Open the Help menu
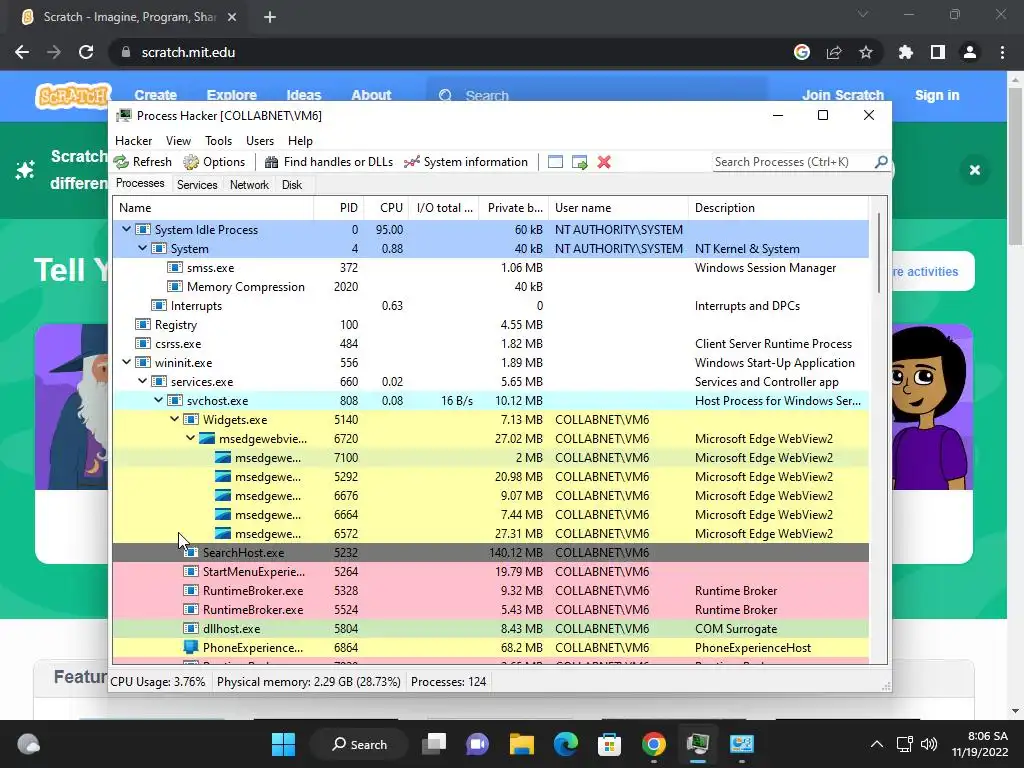Screen dimensions: 1024x768 click(x=300, y=141)
